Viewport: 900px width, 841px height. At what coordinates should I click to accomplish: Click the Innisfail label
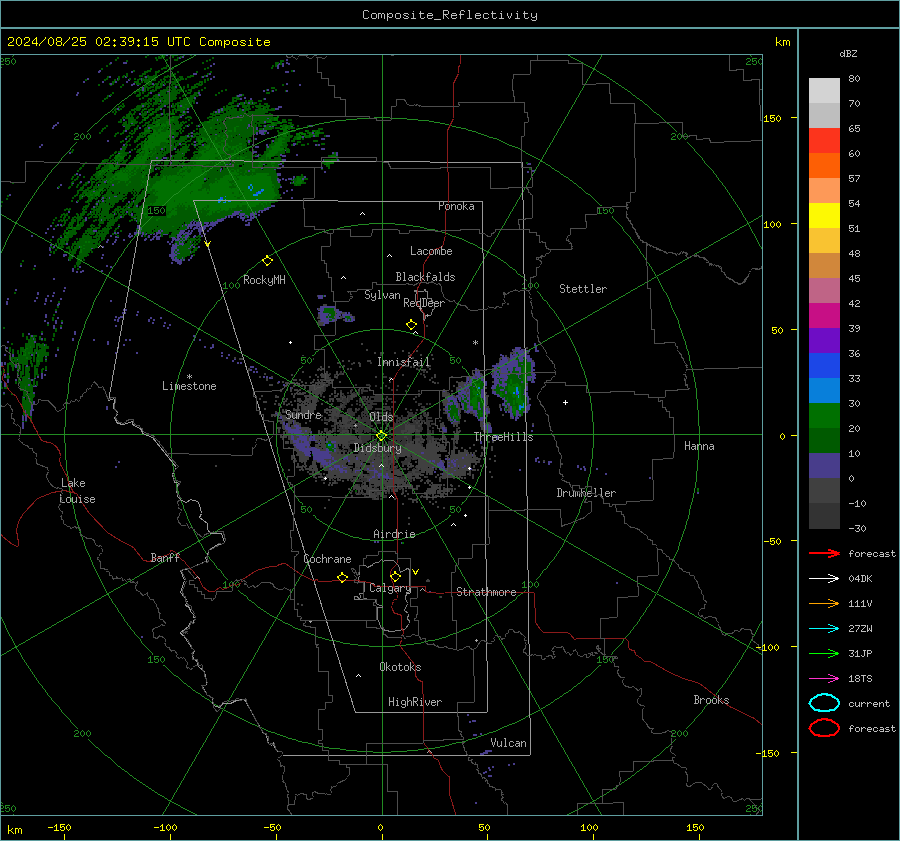click(404, 362)
